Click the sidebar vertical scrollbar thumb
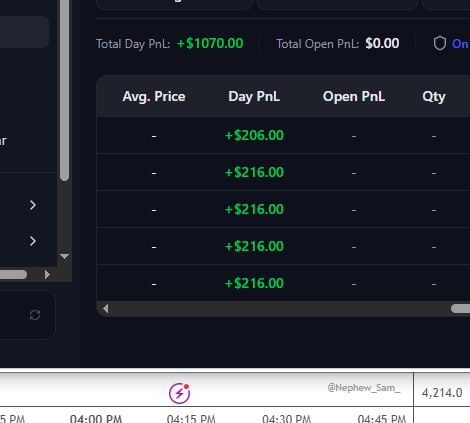The height and width of the screenshot is (423, 470). [x=65, y=90]
